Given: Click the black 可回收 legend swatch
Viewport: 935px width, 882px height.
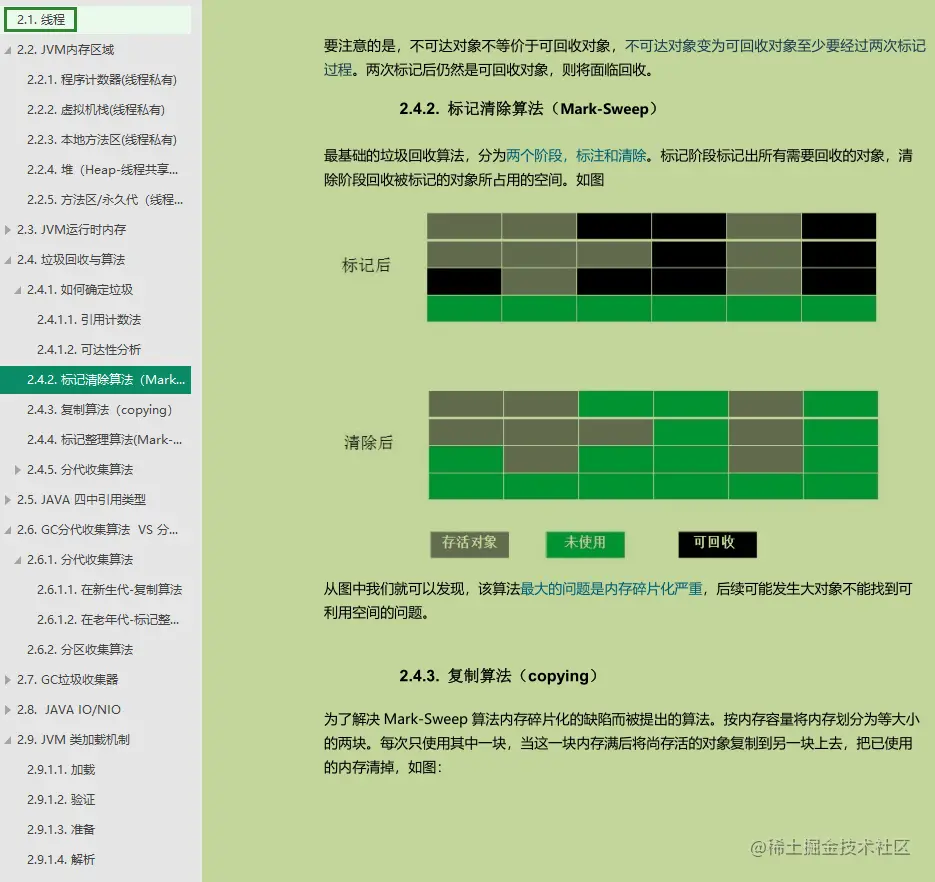Looking at the screenshot, I should coord(717,544).
